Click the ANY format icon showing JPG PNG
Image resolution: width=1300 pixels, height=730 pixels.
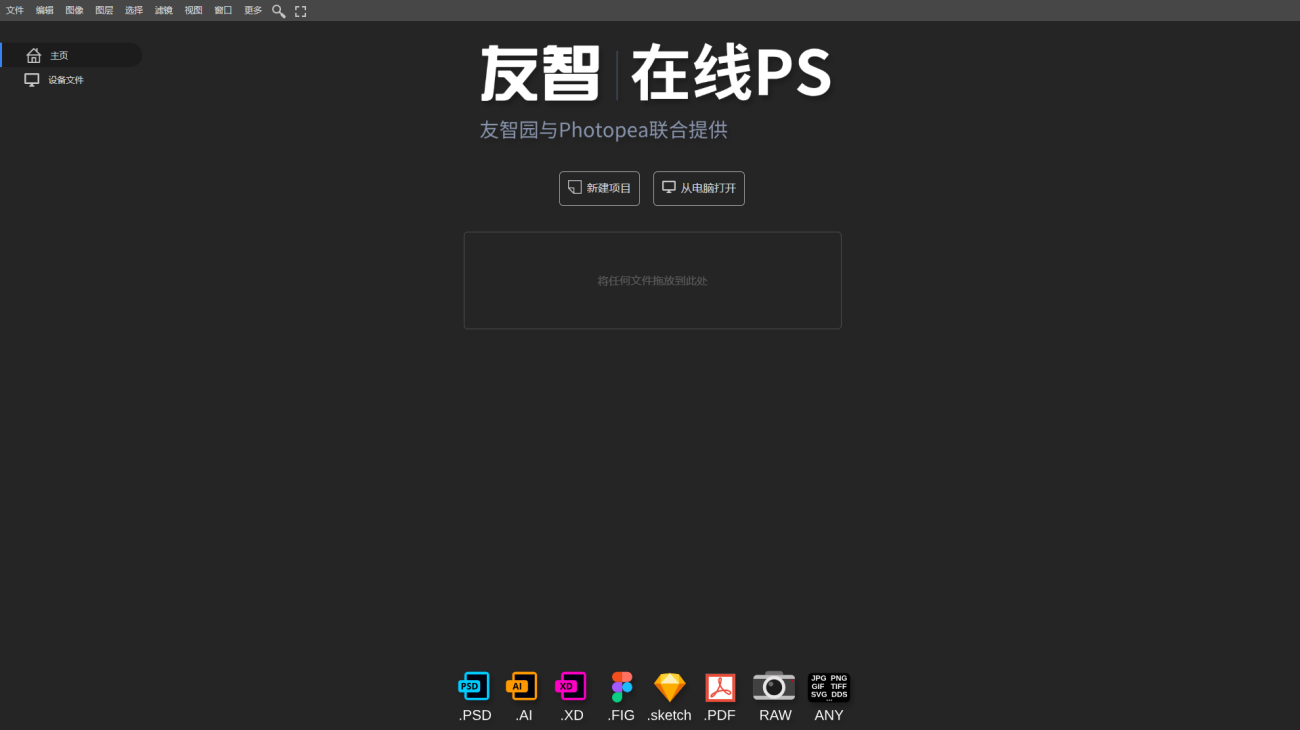point(828,687)
